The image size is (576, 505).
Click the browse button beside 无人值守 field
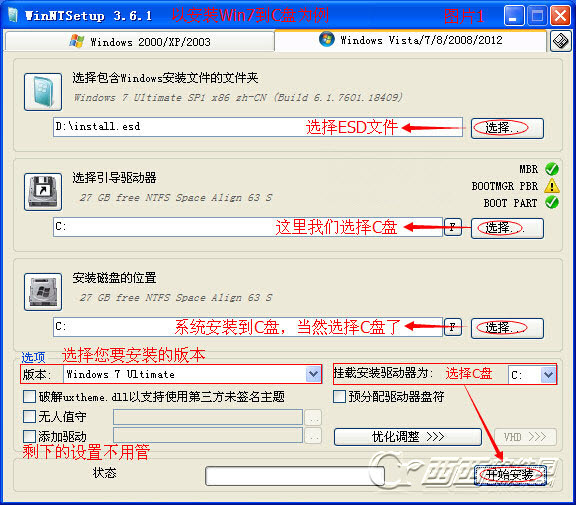tap(313, 418)
